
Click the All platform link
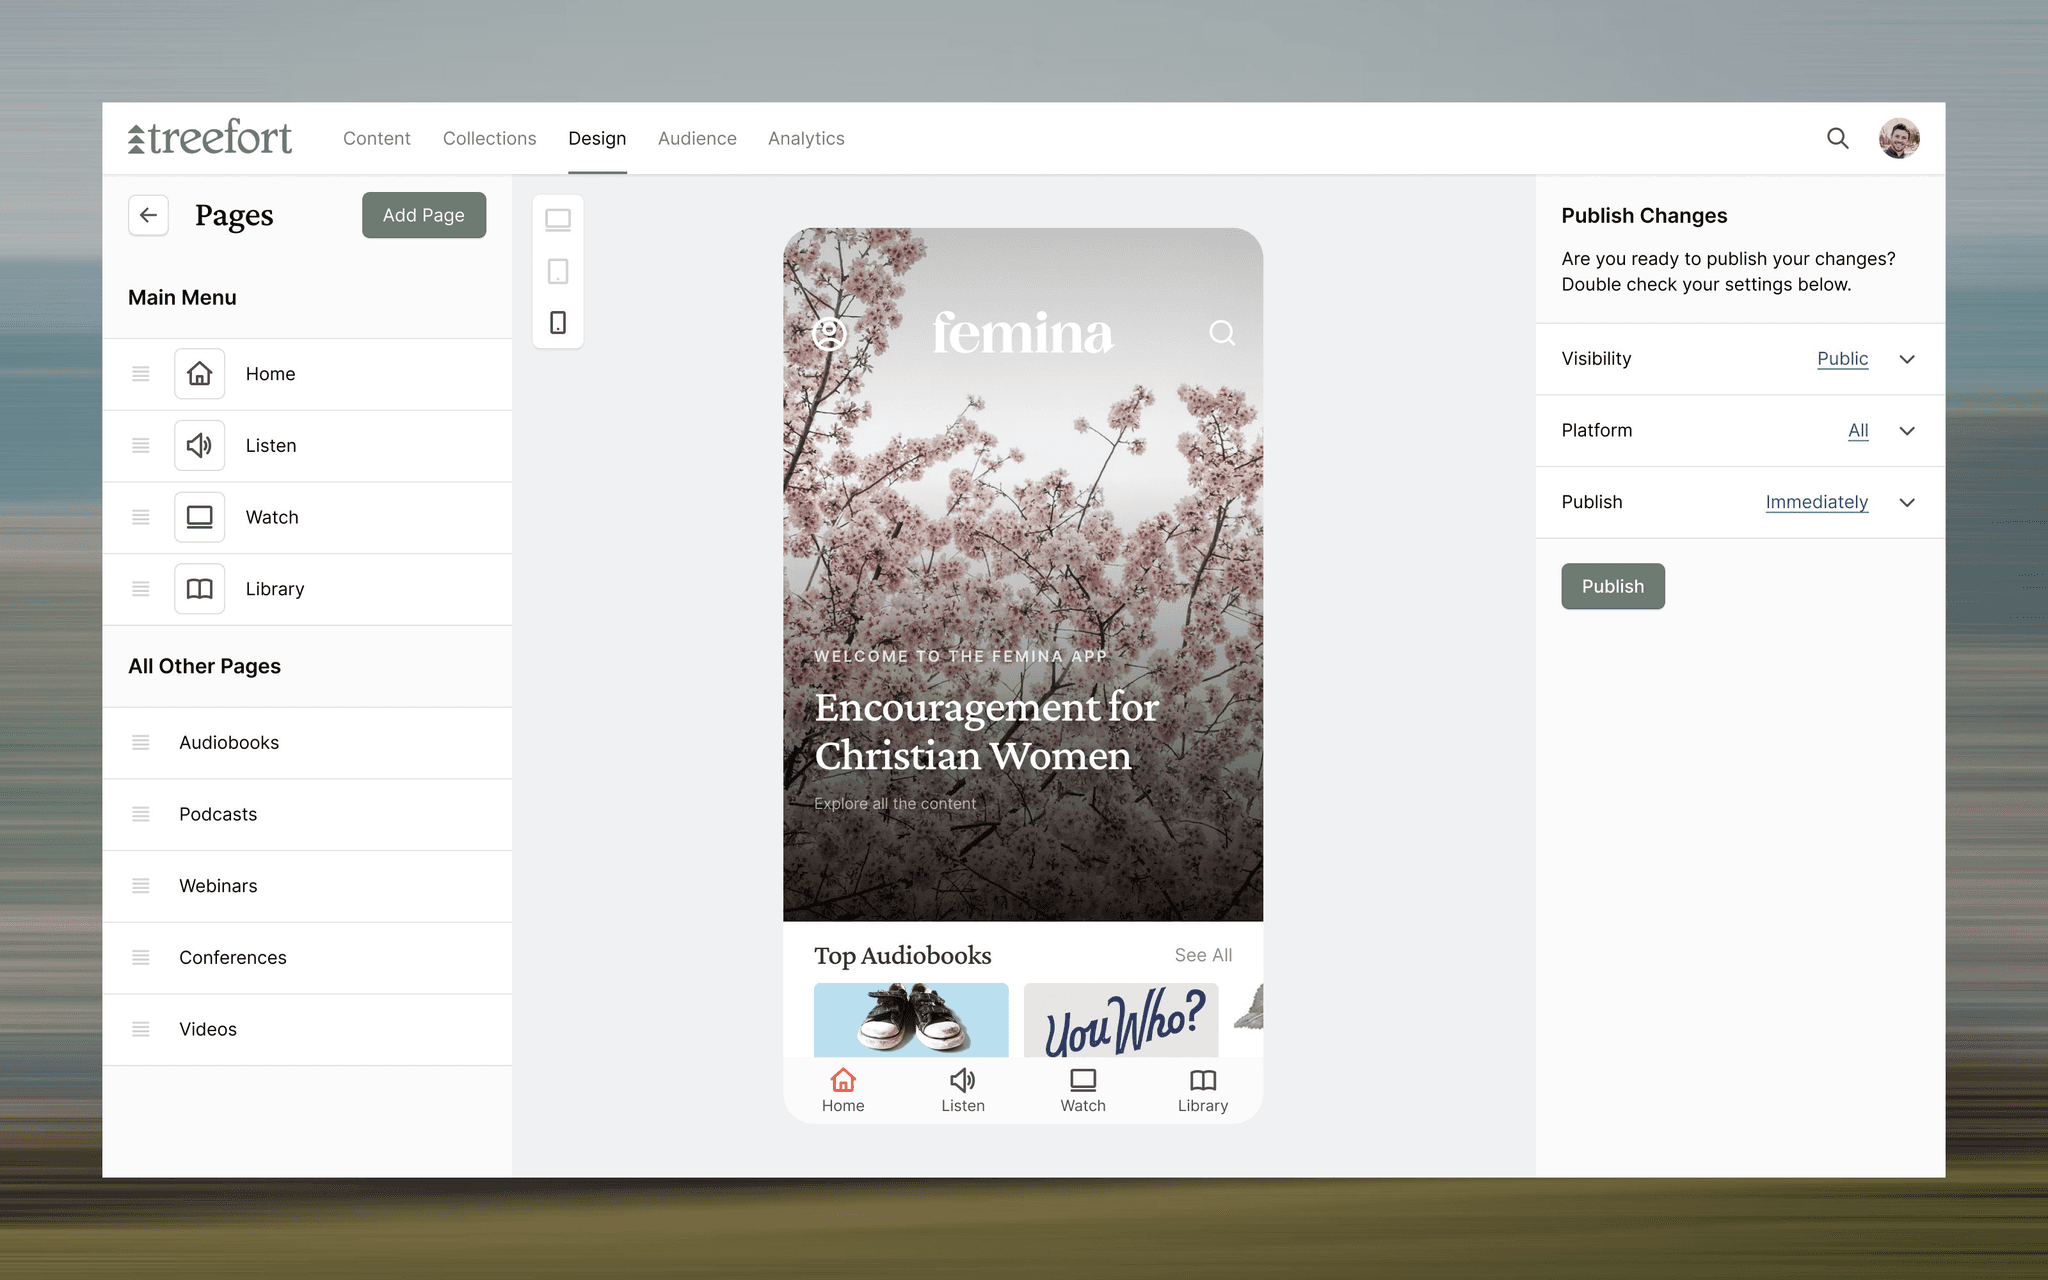coord(1858,431)
